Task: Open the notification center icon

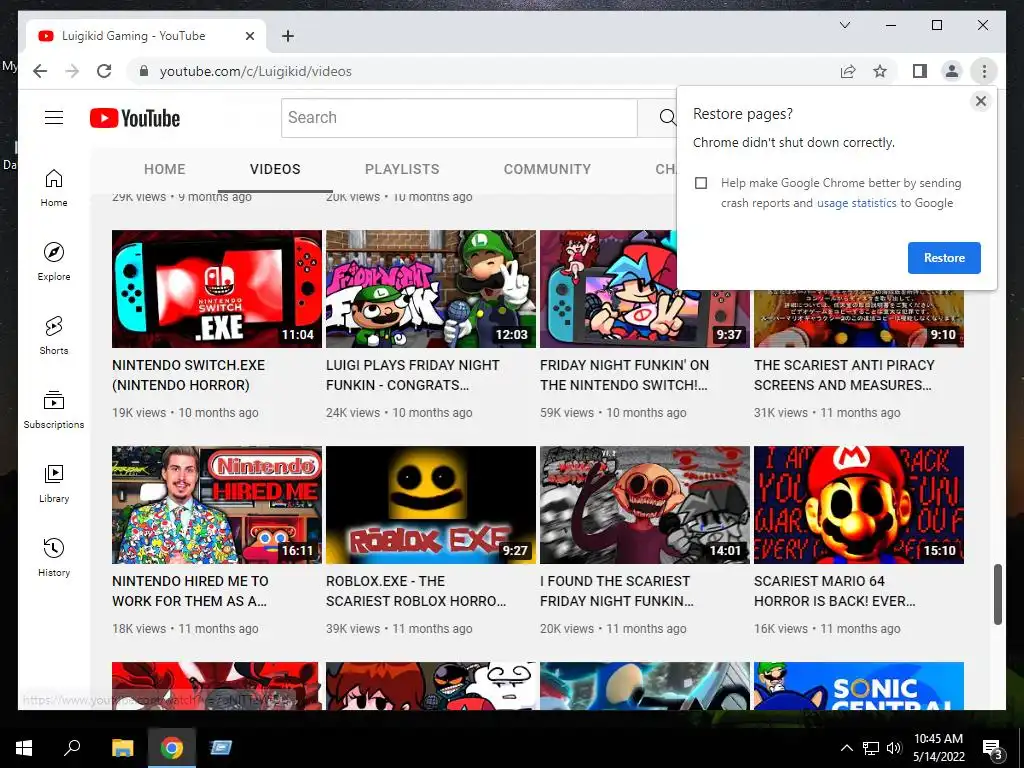Action: tap(993, 749)
